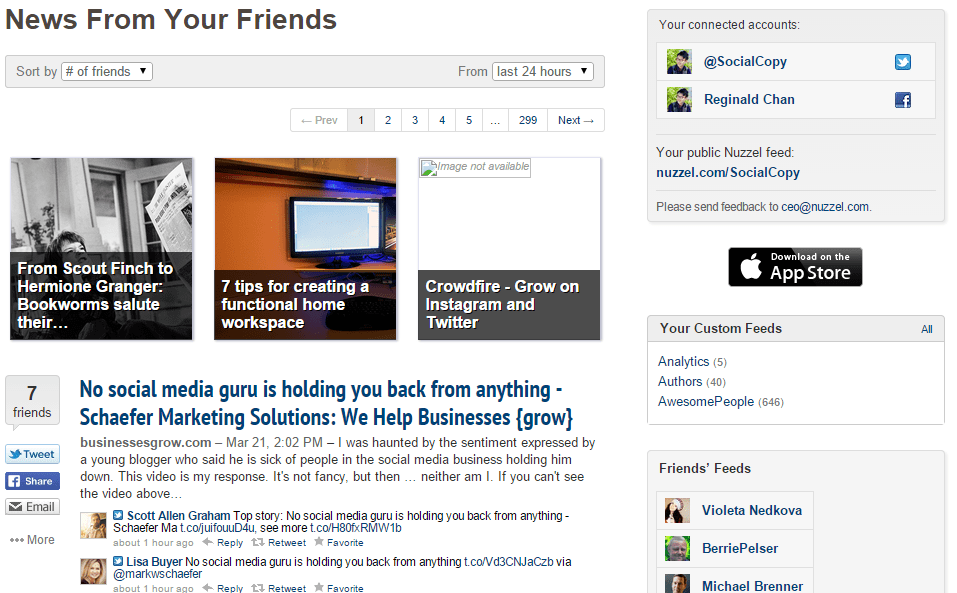957x593 pixels.
Task: Open the Bookworms salute story thumbnail
Action: [101, 249]
